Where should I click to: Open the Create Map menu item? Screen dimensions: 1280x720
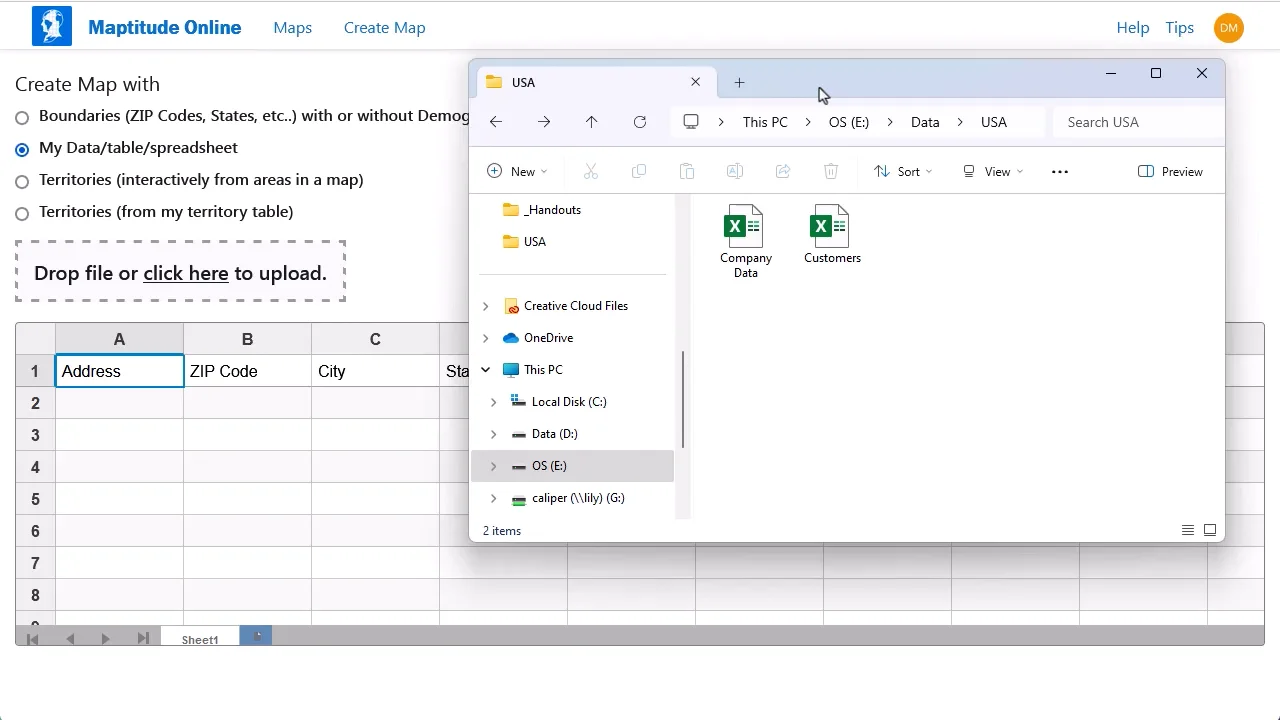point(384,28)
